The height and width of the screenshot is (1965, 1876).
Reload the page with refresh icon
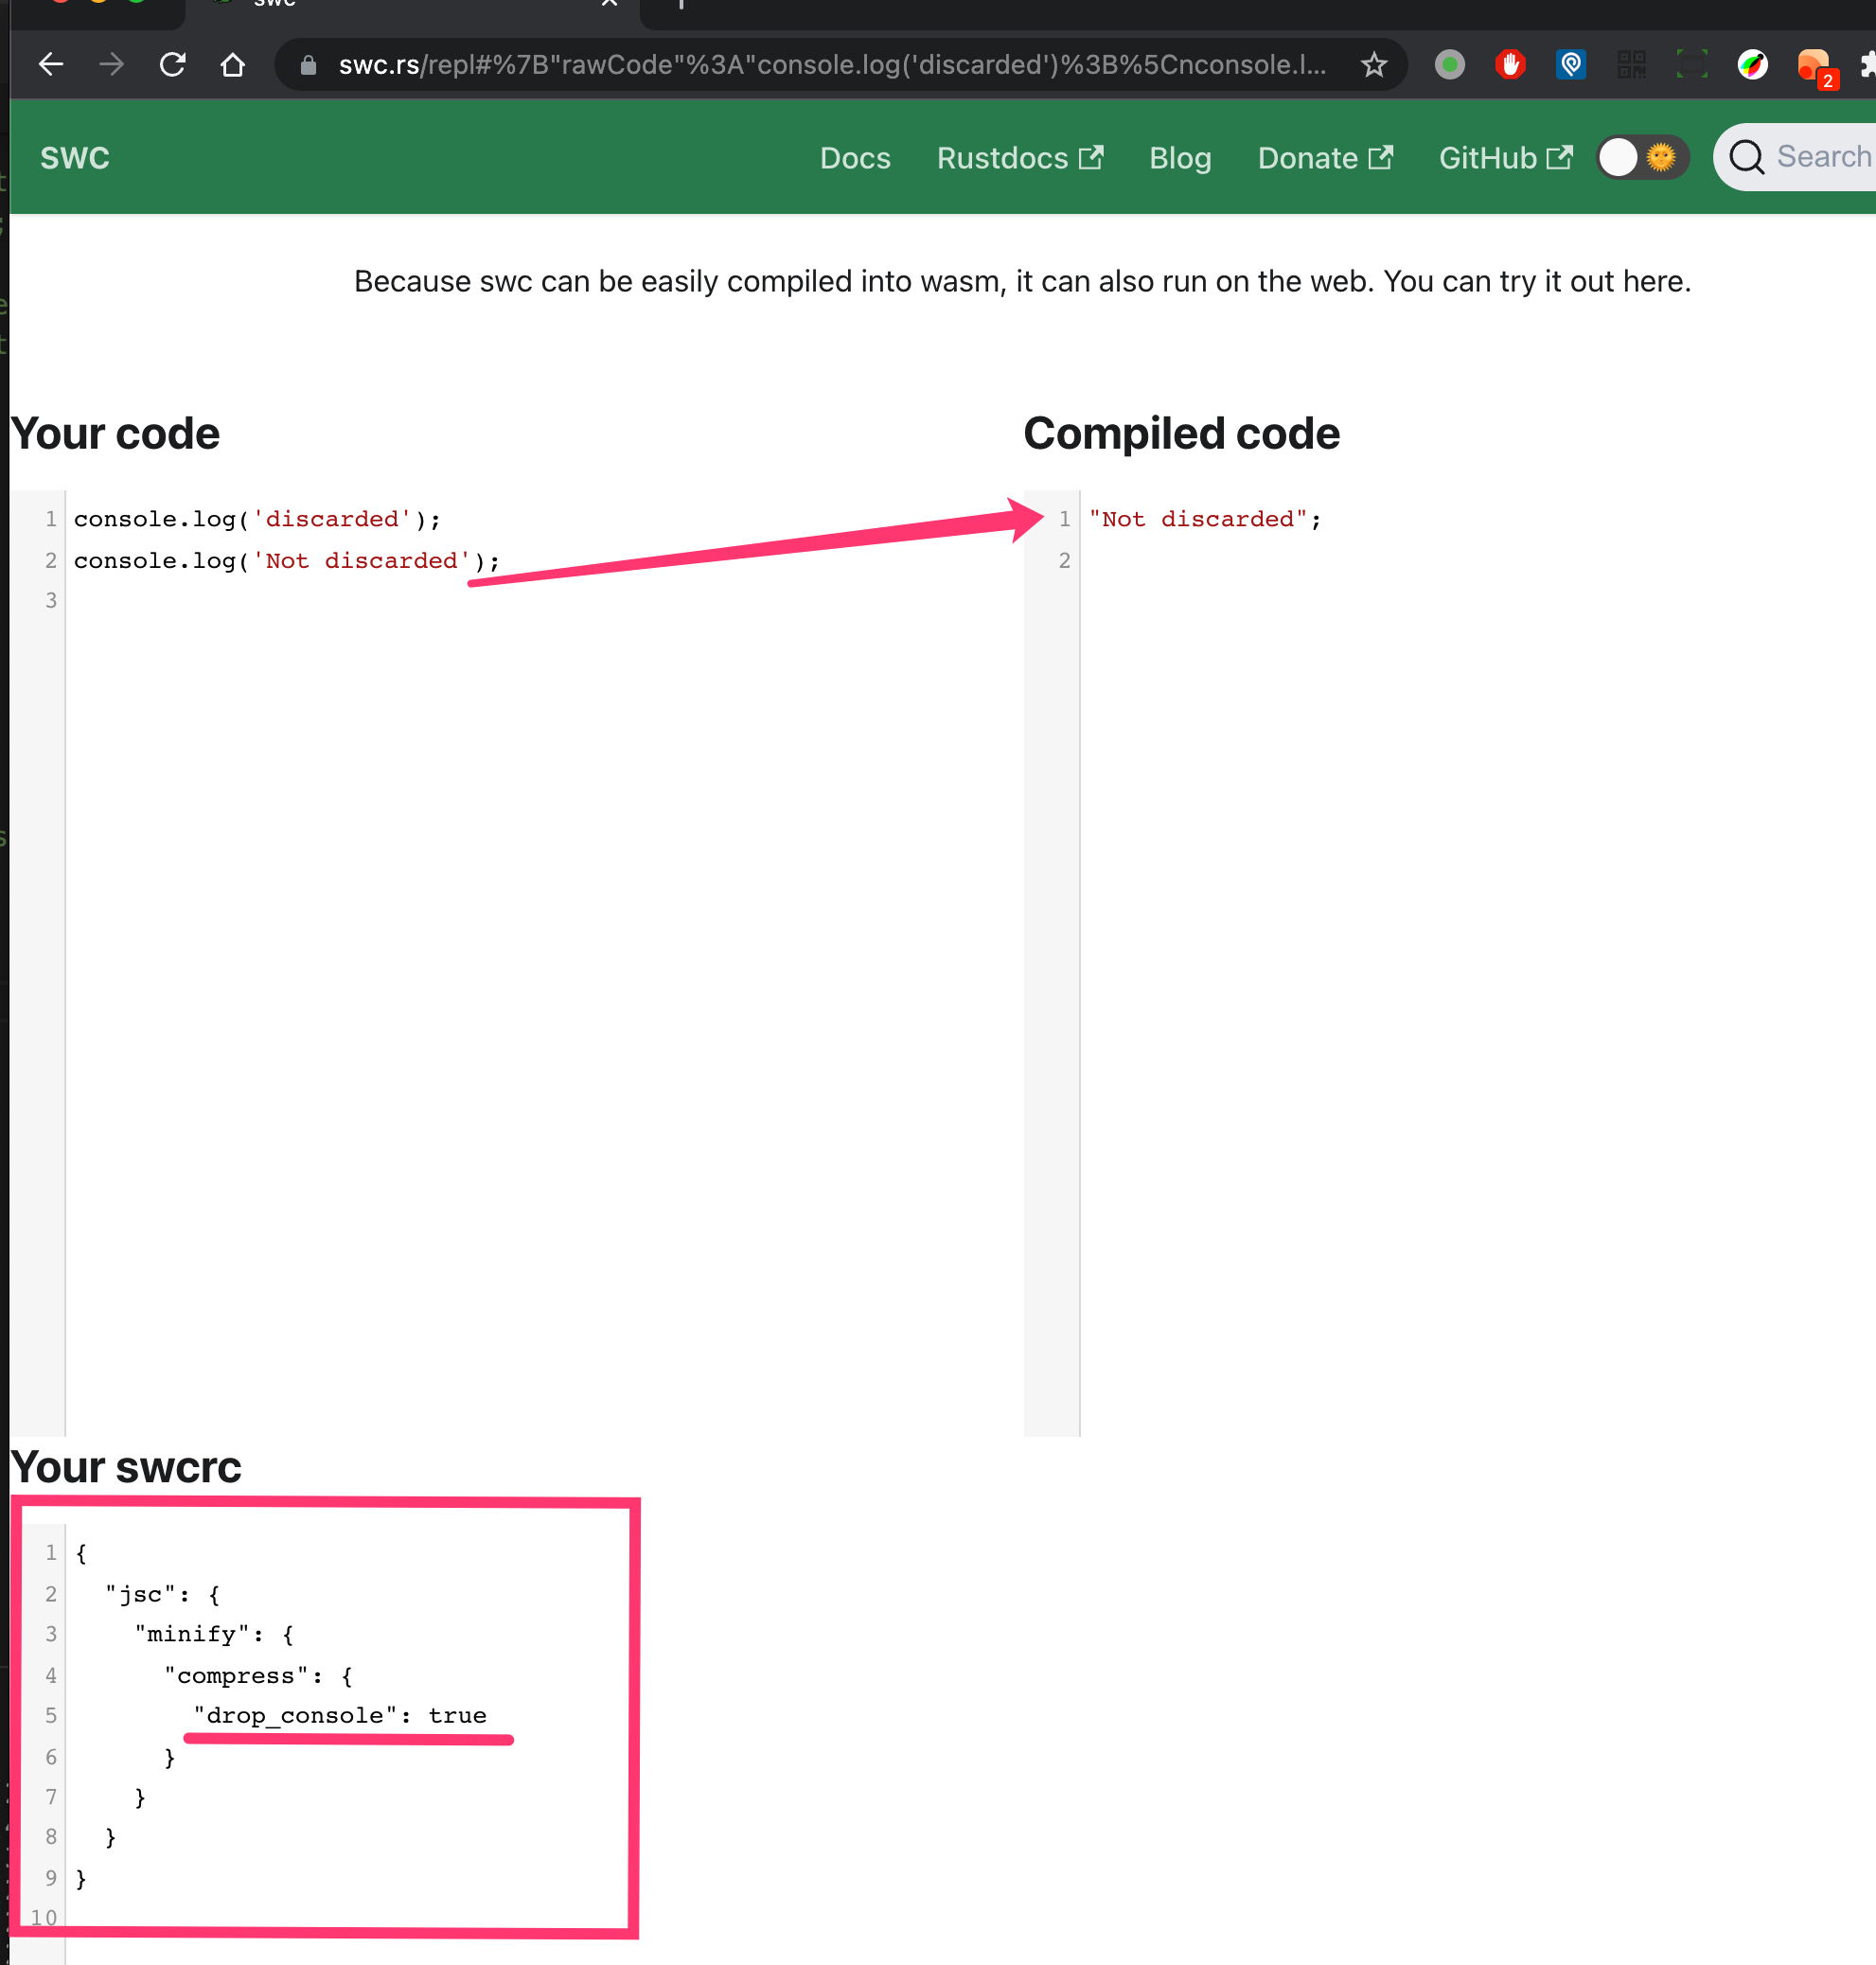pyautogui.click(x=173, y=65)
